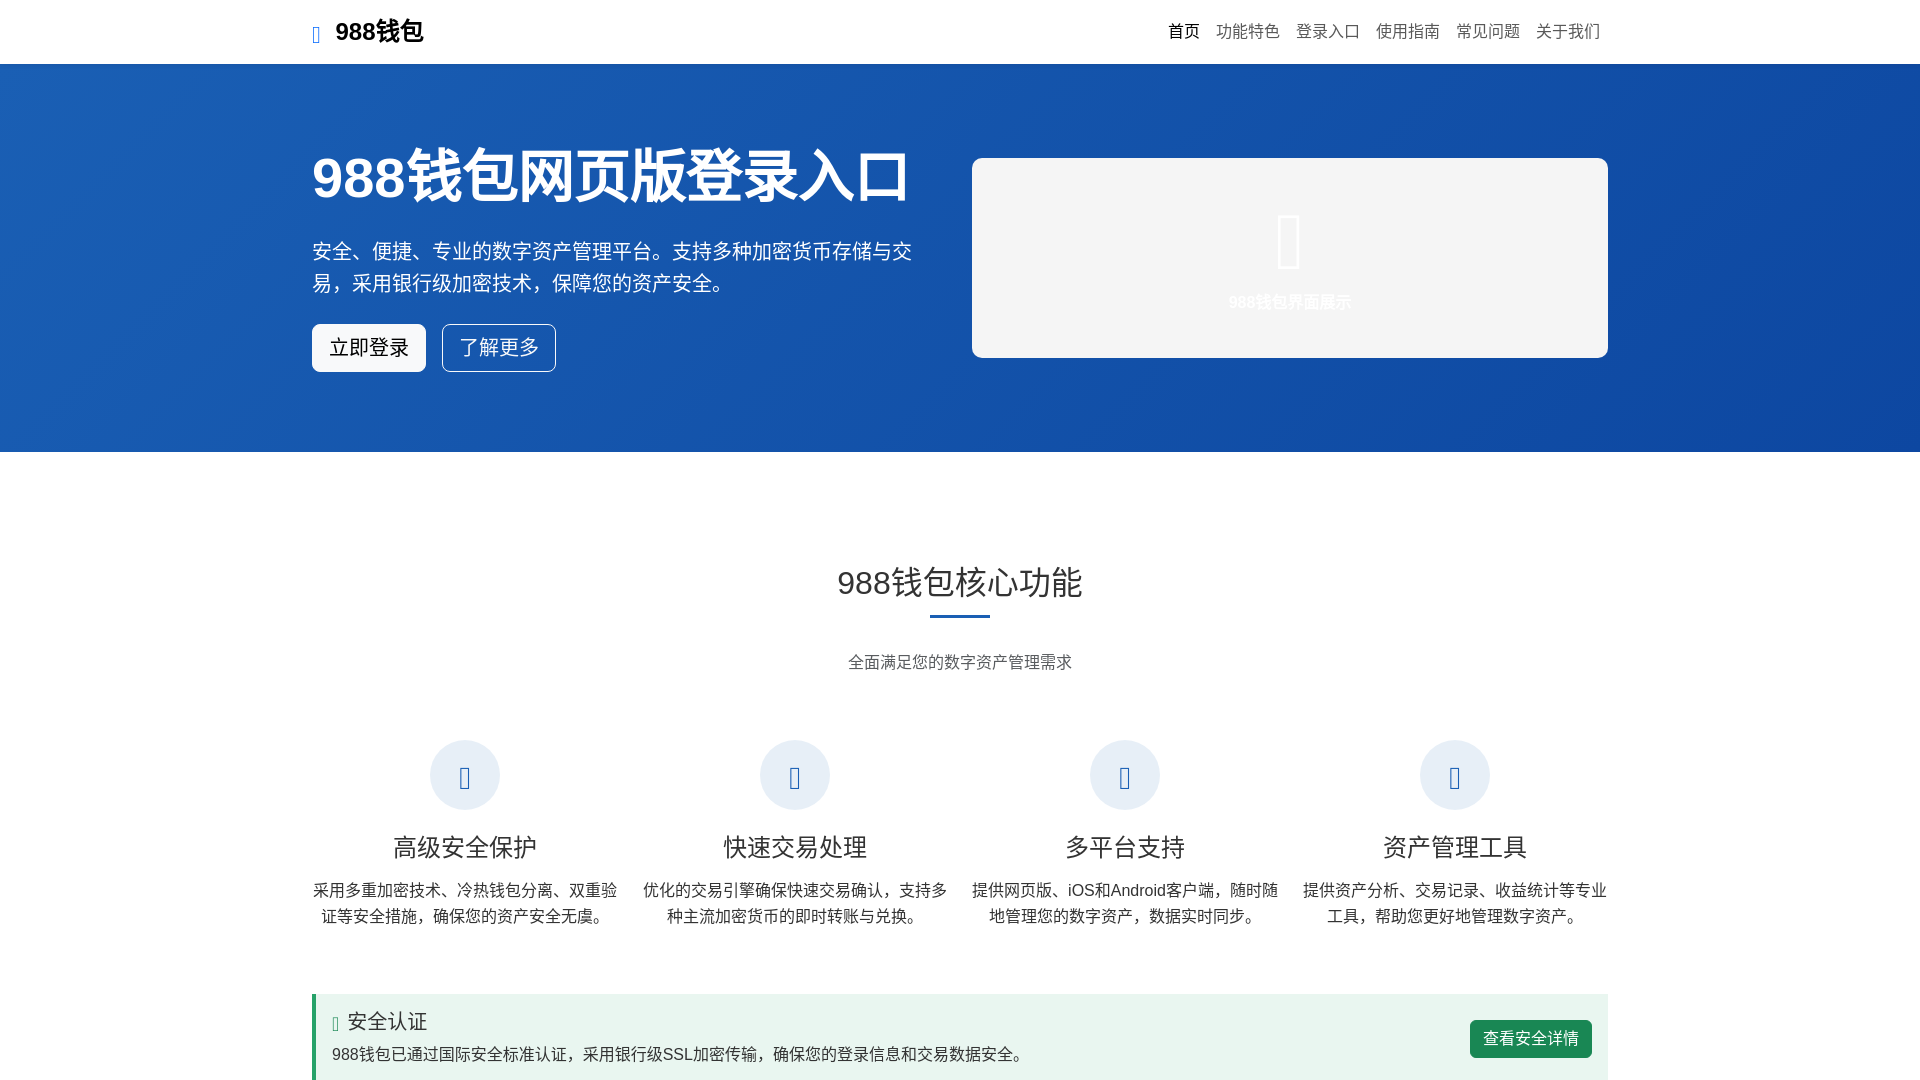
Task: Click the 多平台支持 feature title
Action: (x=1125, y=848)
